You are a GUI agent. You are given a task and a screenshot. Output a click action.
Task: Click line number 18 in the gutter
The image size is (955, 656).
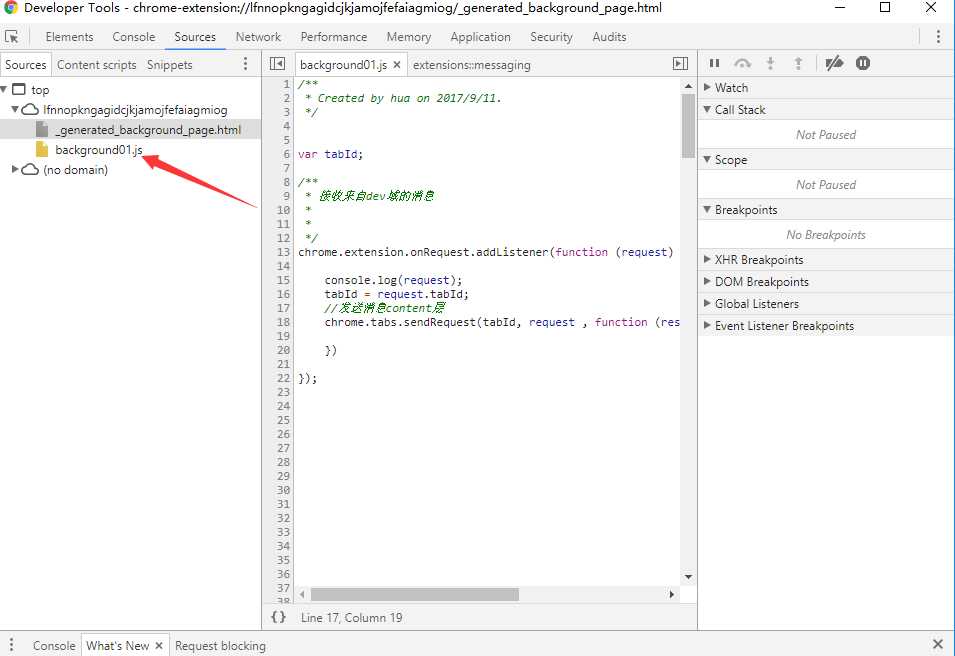tap(283, 322)
